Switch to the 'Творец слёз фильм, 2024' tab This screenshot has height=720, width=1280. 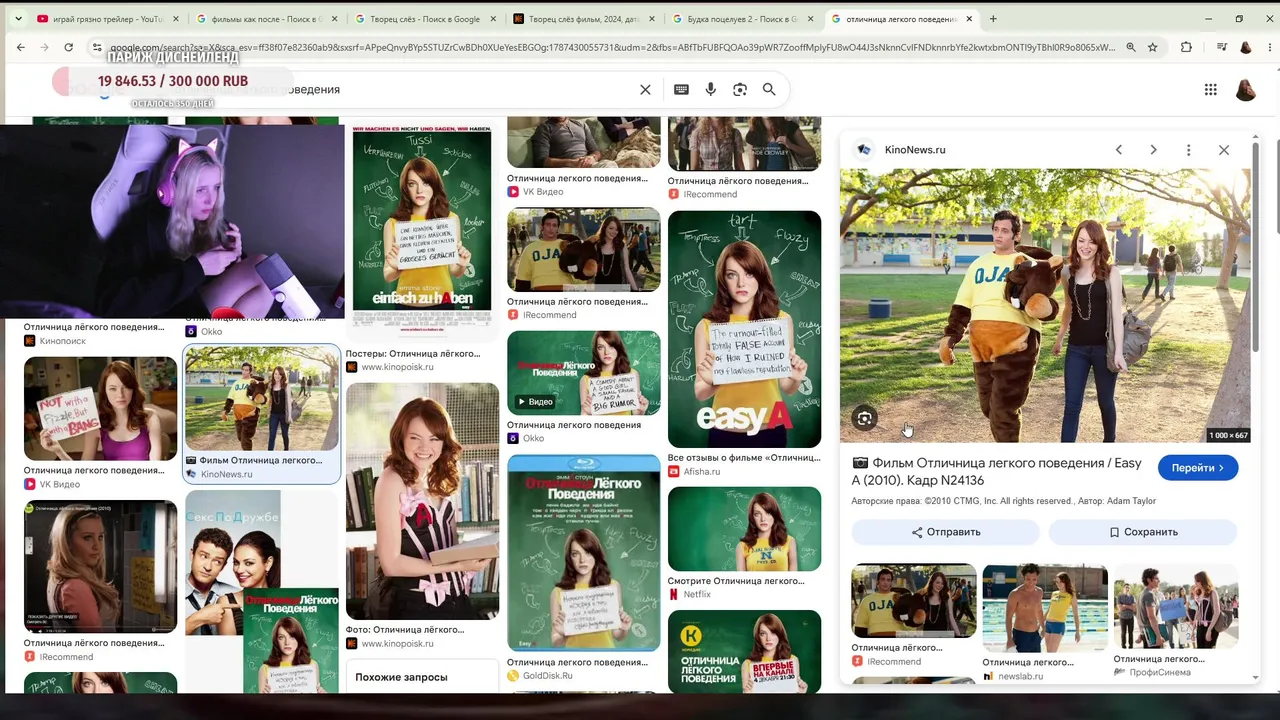pos(585,19)
